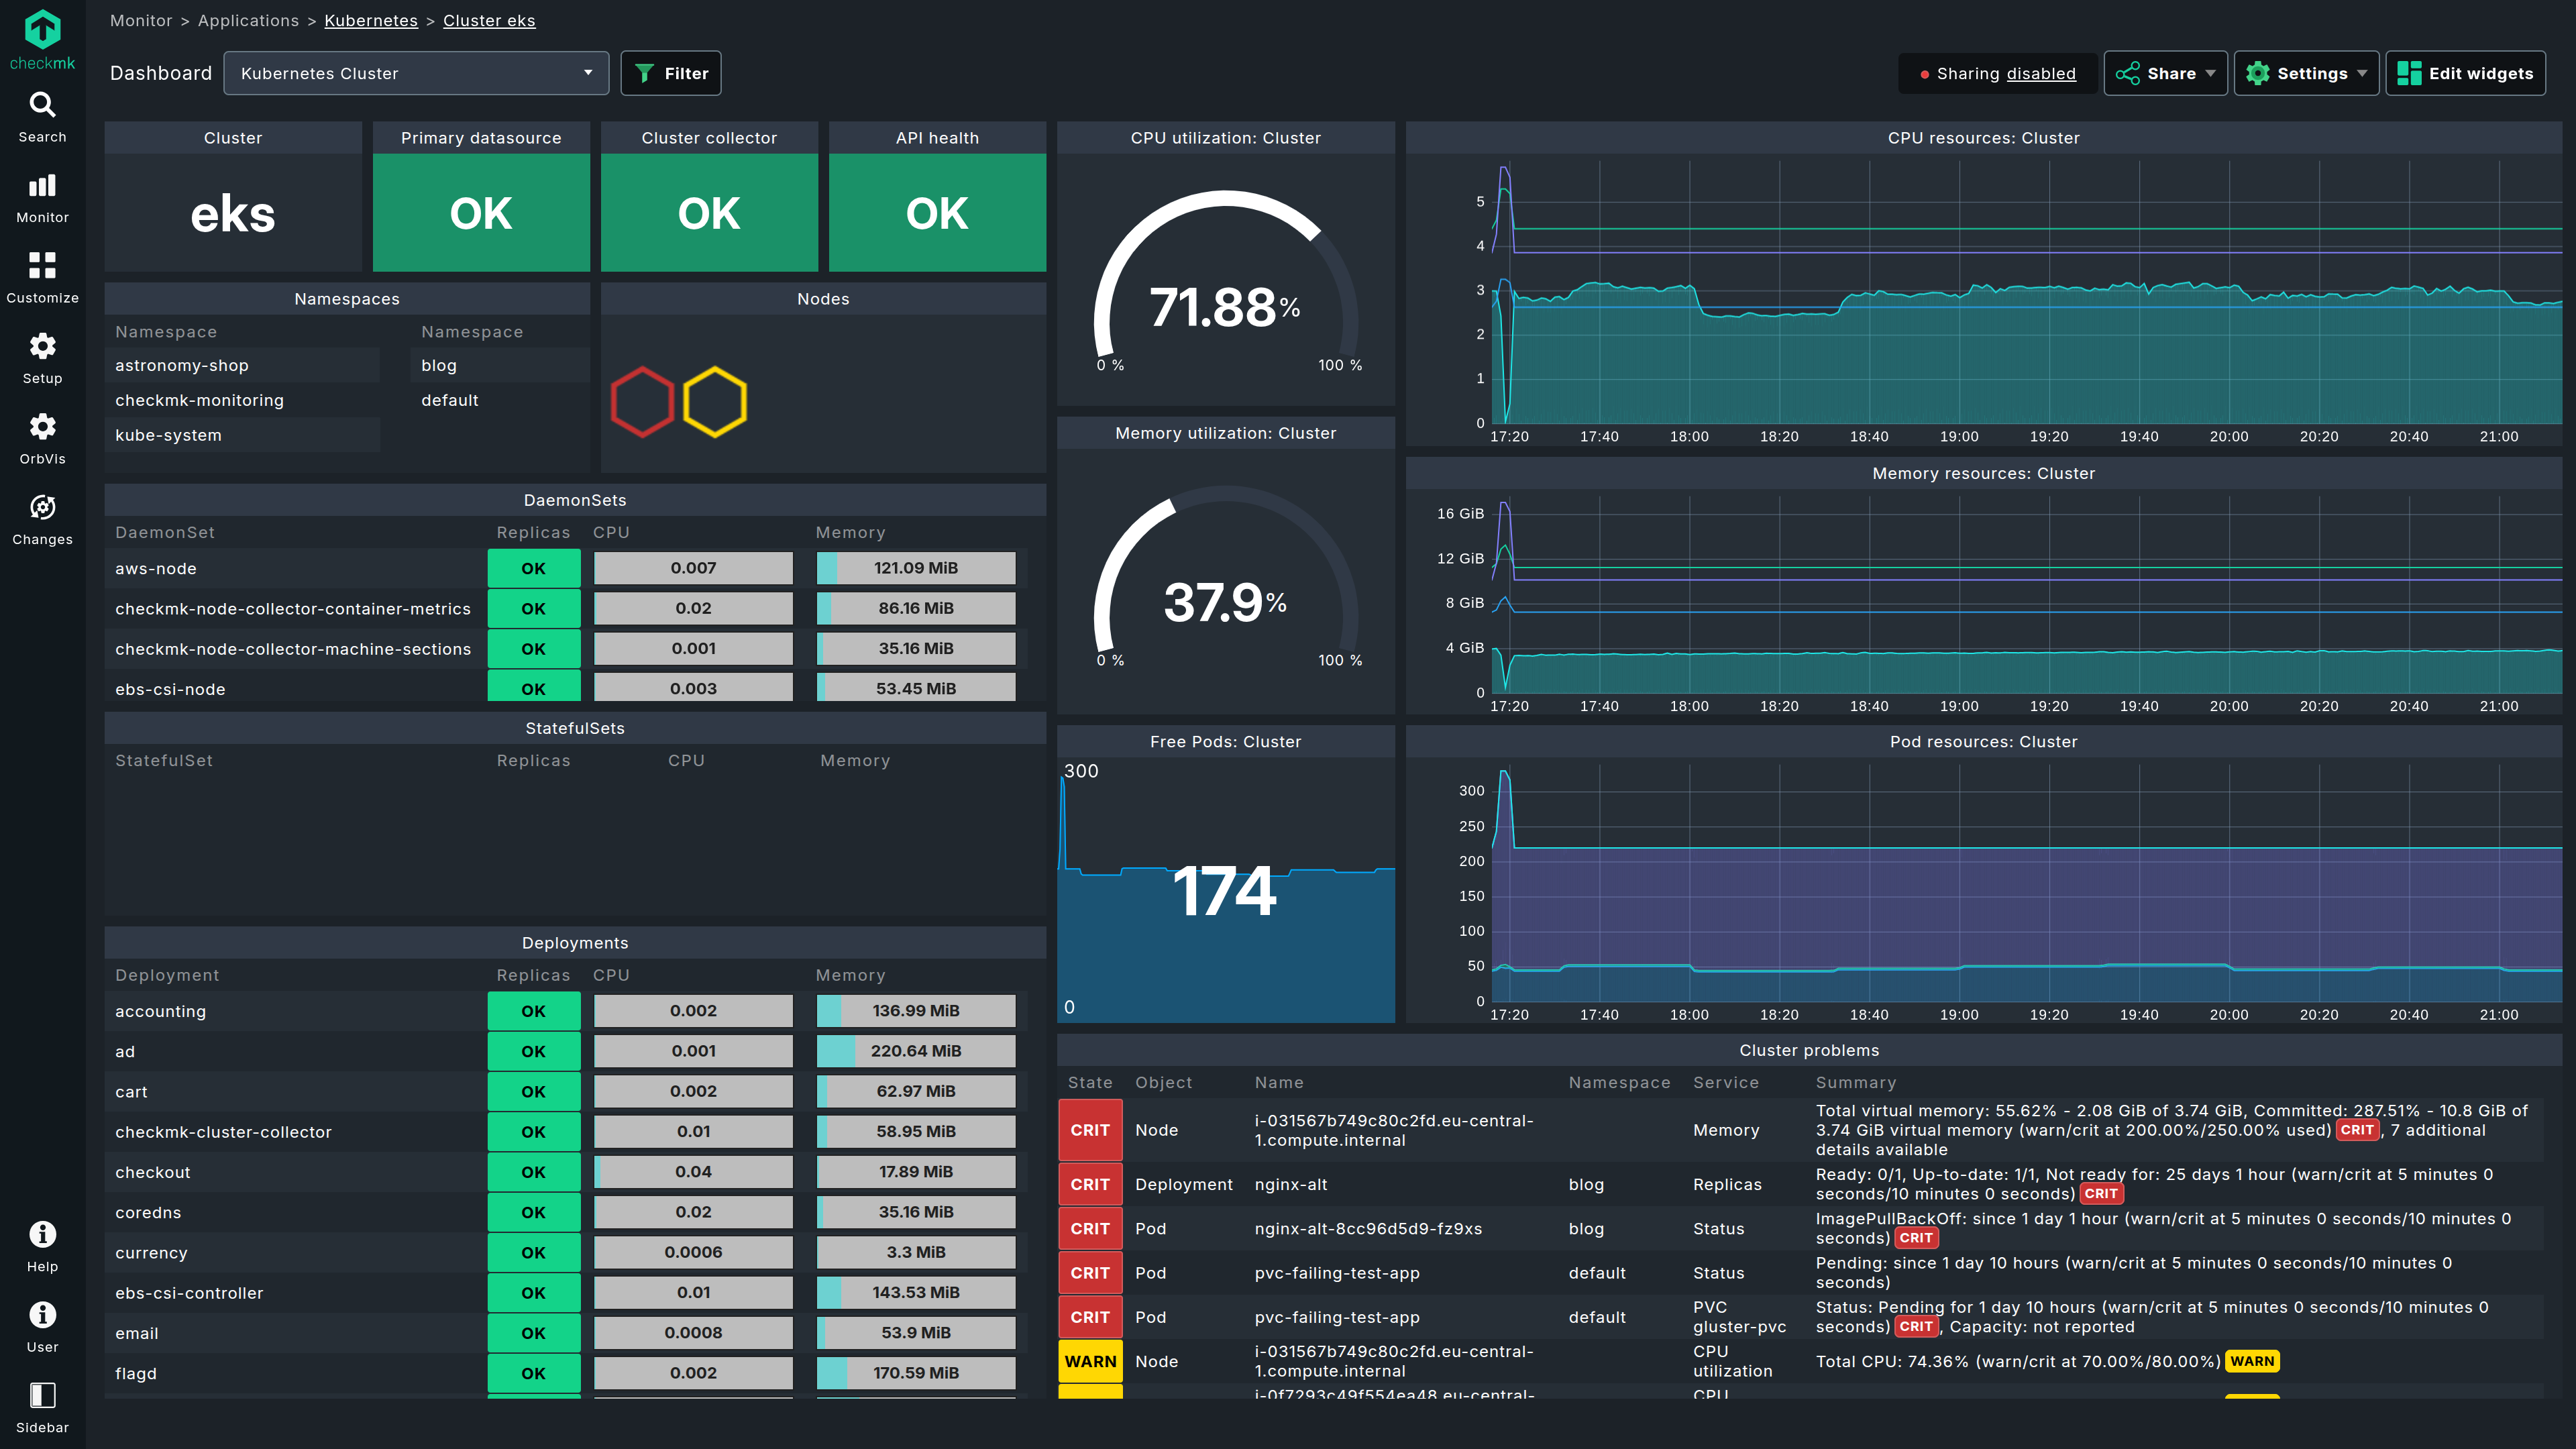
Task: Open the User menu
Action: tap(42, 1316)
